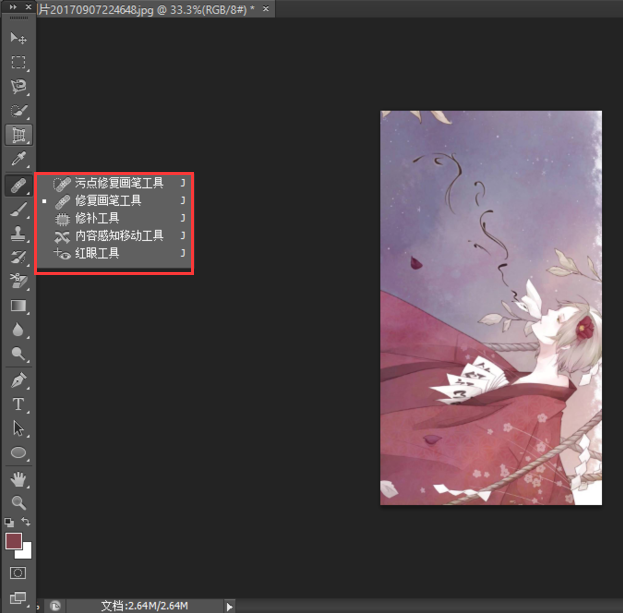Select the Horizontal Type tool
This screenshot has height=613, width=623.
[18, 404]
